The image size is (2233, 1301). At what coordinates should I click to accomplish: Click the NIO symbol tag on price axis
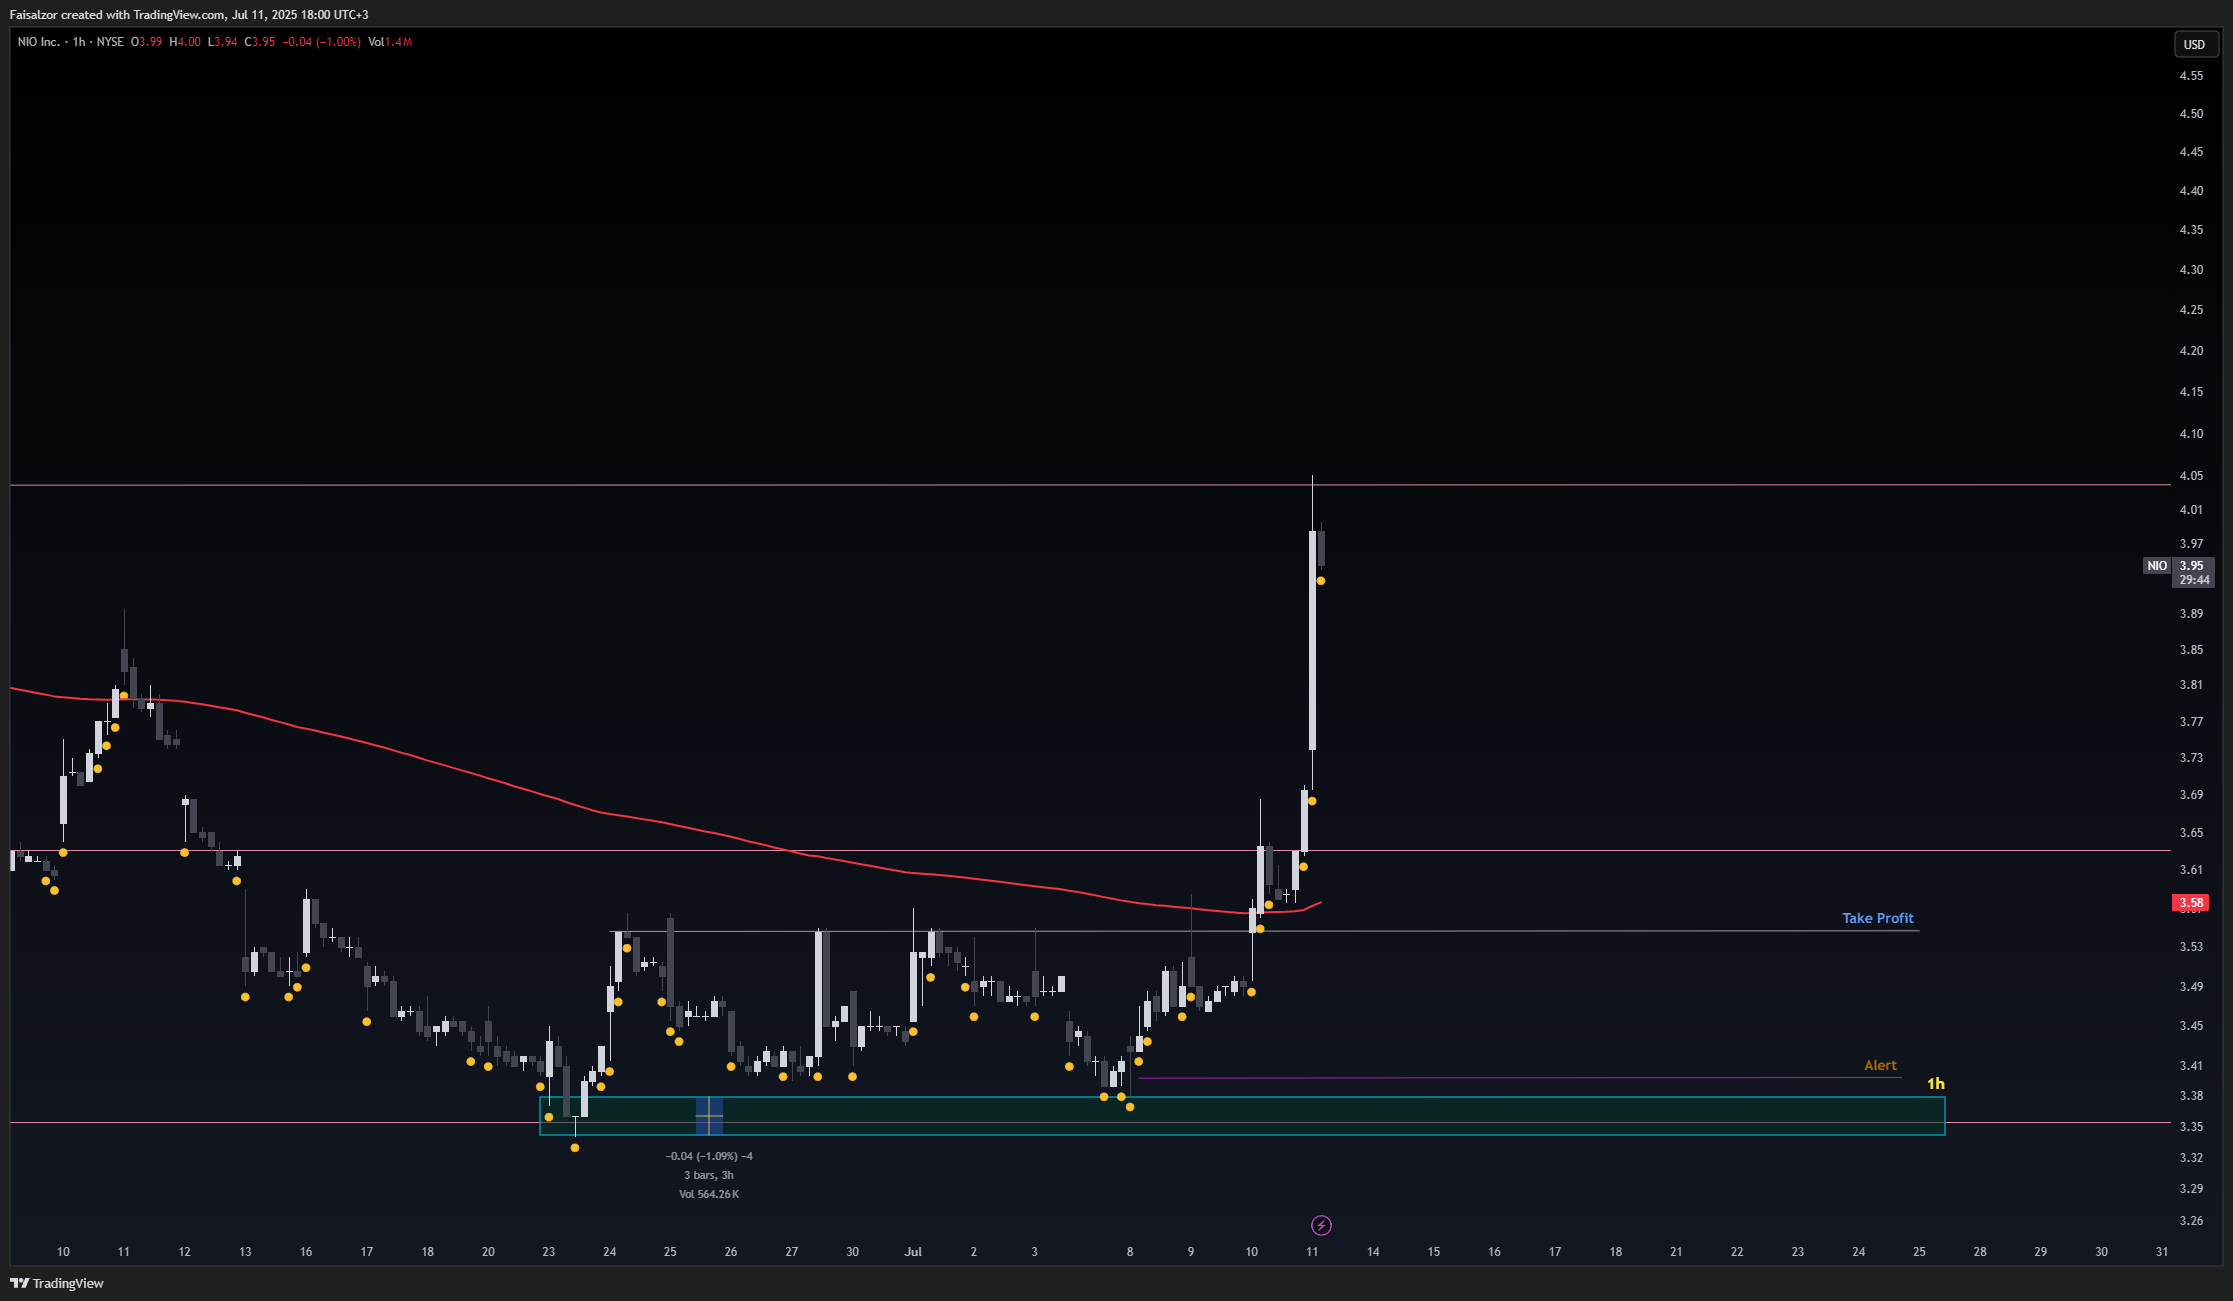[x=2157, y=566]
